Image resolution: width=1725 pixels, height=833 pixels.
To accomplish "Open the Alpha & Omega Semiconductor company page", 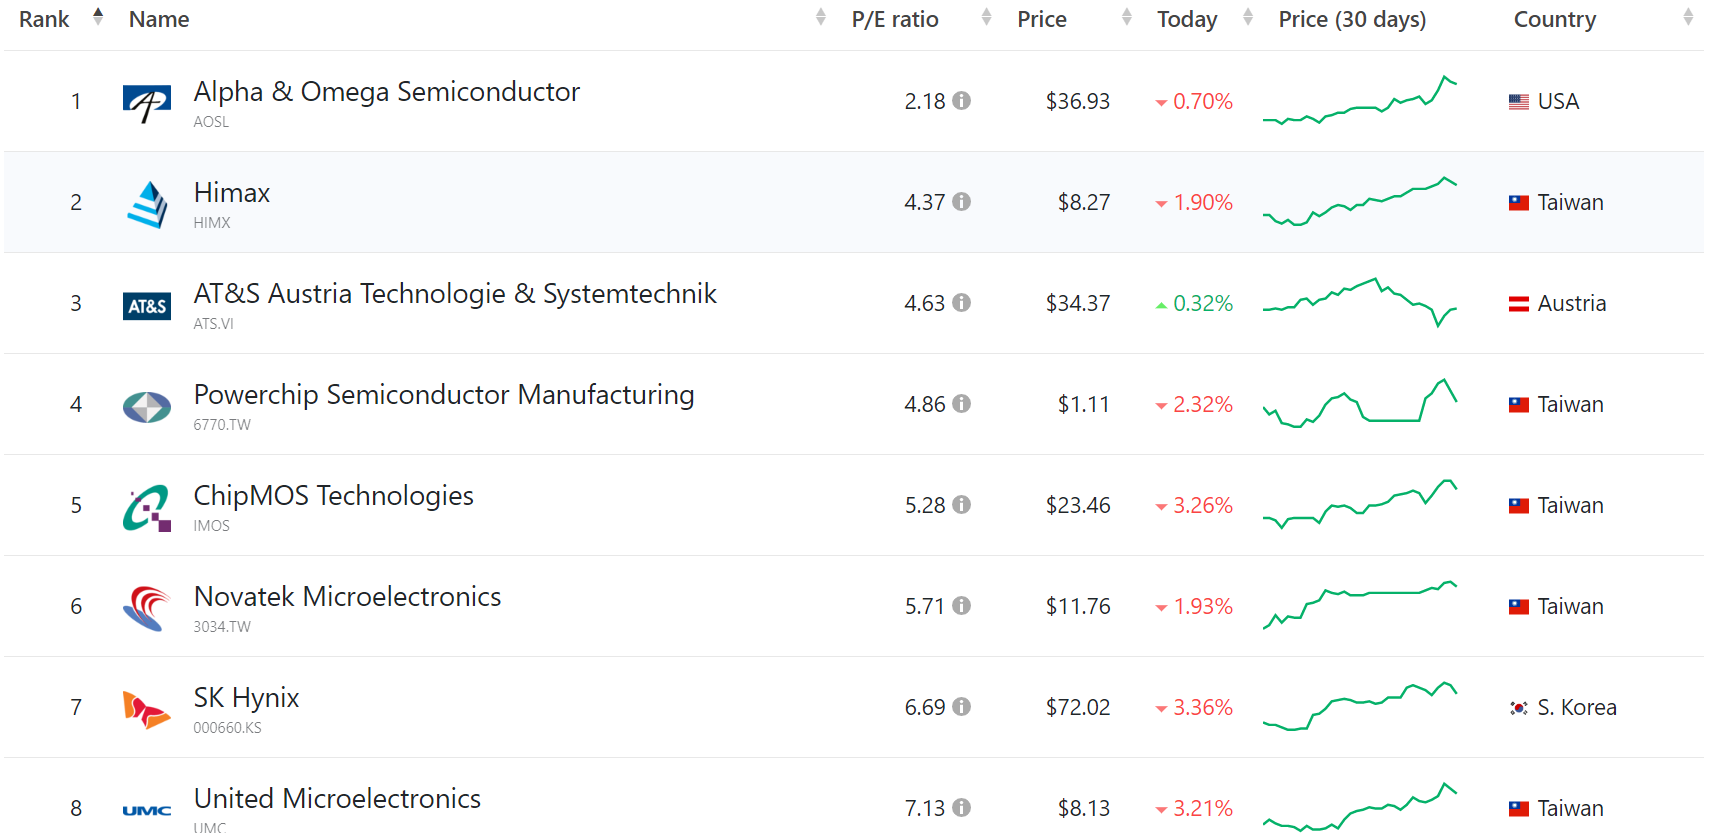I will click(386, 91).
